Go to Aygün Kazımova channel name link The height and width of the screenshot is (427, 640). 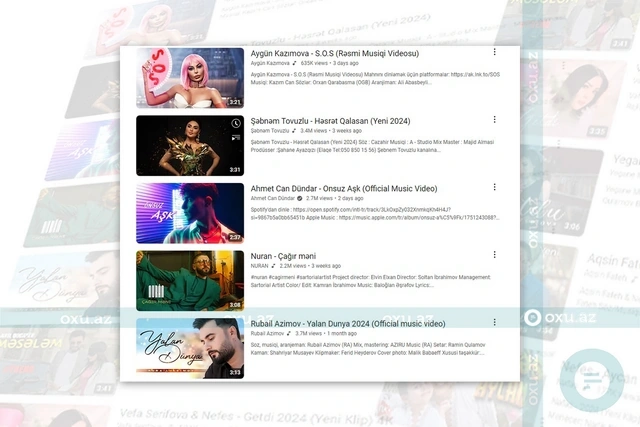[276, 63]
